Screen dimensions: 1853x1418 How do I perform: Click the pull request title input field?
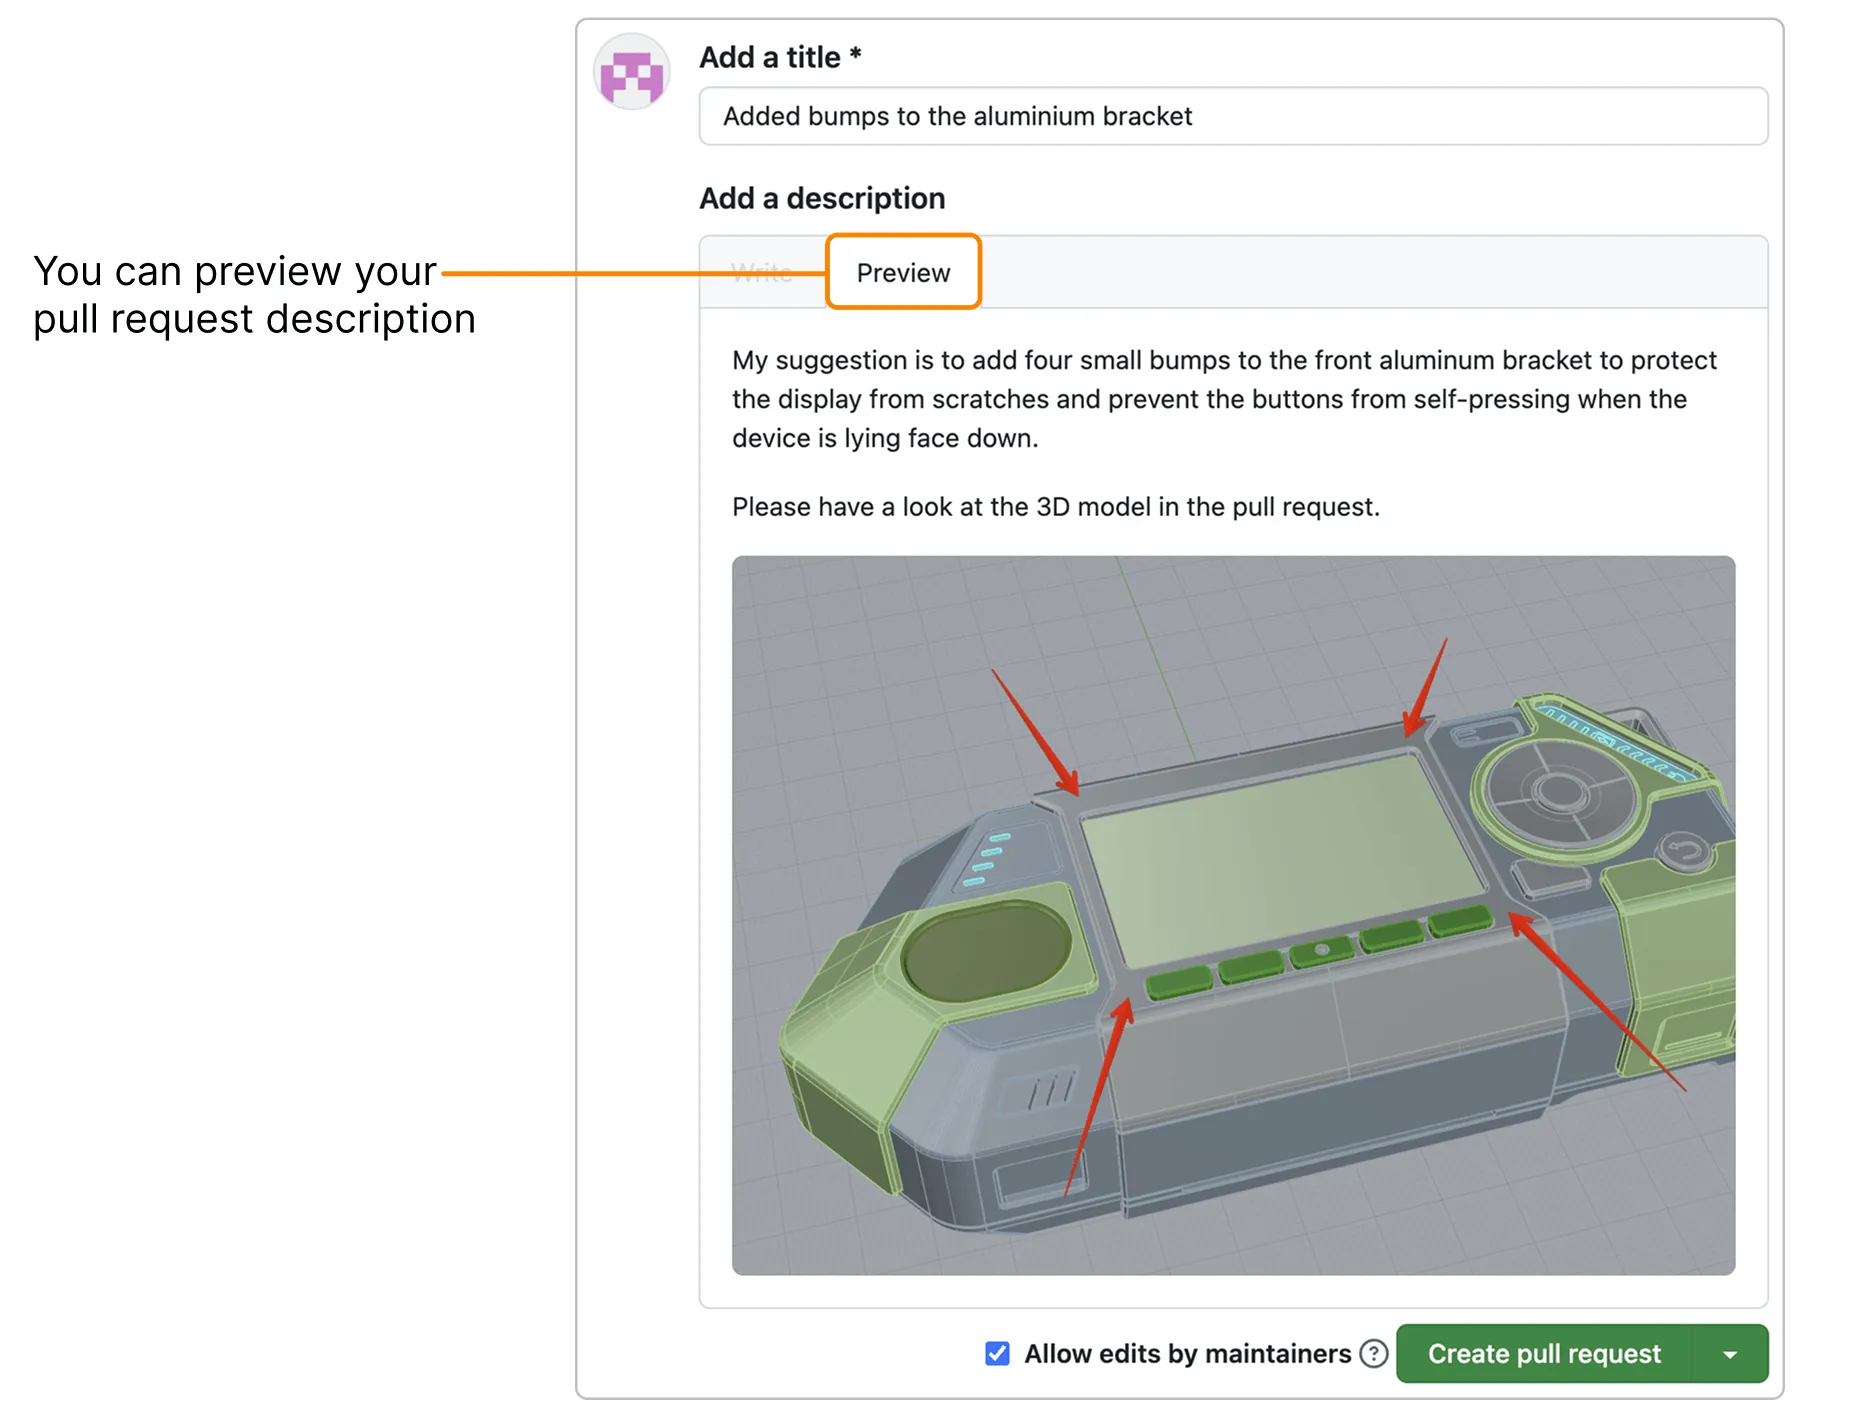tap(1233, 116)
